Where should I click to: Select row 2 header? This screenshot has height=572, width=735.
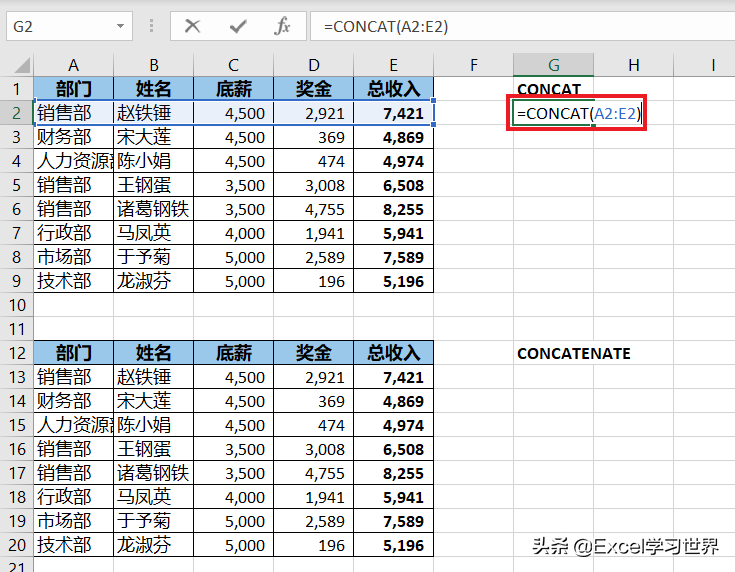coord(16,113)
